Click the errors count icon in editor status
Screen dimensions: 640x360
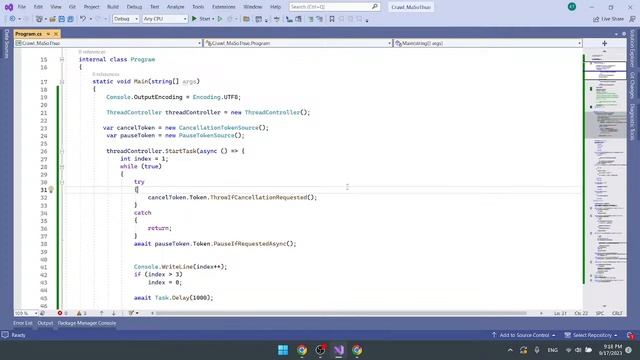[x=60, y=313]
